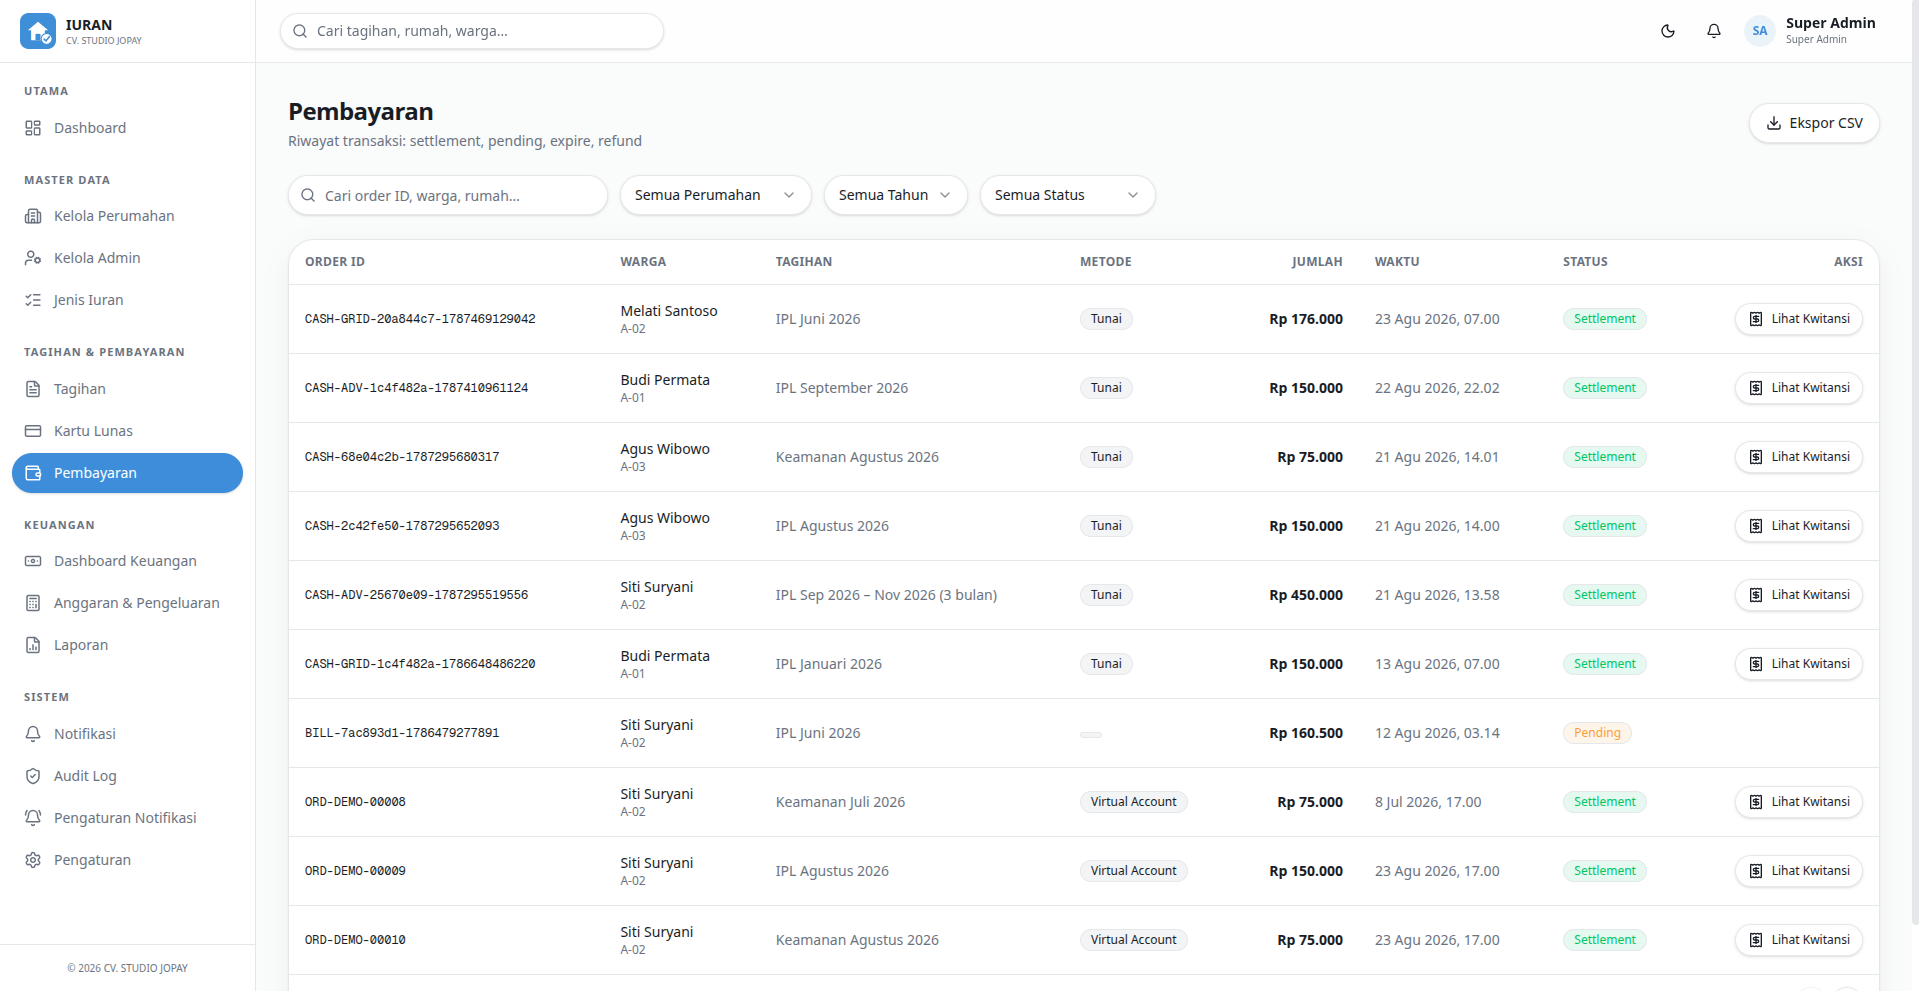Click the Notifikasi bell icon in sidebar
Image resolution: width=1919 pixels, height=991 pixels.
[33, 734]
